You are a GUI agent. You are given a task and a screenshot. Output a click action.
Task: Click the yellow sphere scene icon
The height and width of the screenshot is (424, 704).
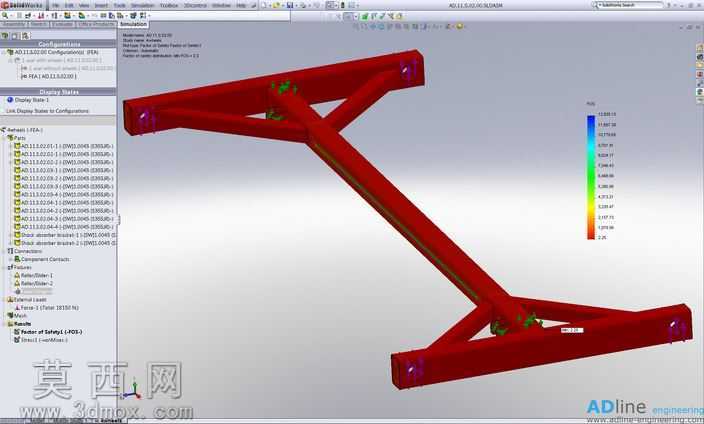459,27
